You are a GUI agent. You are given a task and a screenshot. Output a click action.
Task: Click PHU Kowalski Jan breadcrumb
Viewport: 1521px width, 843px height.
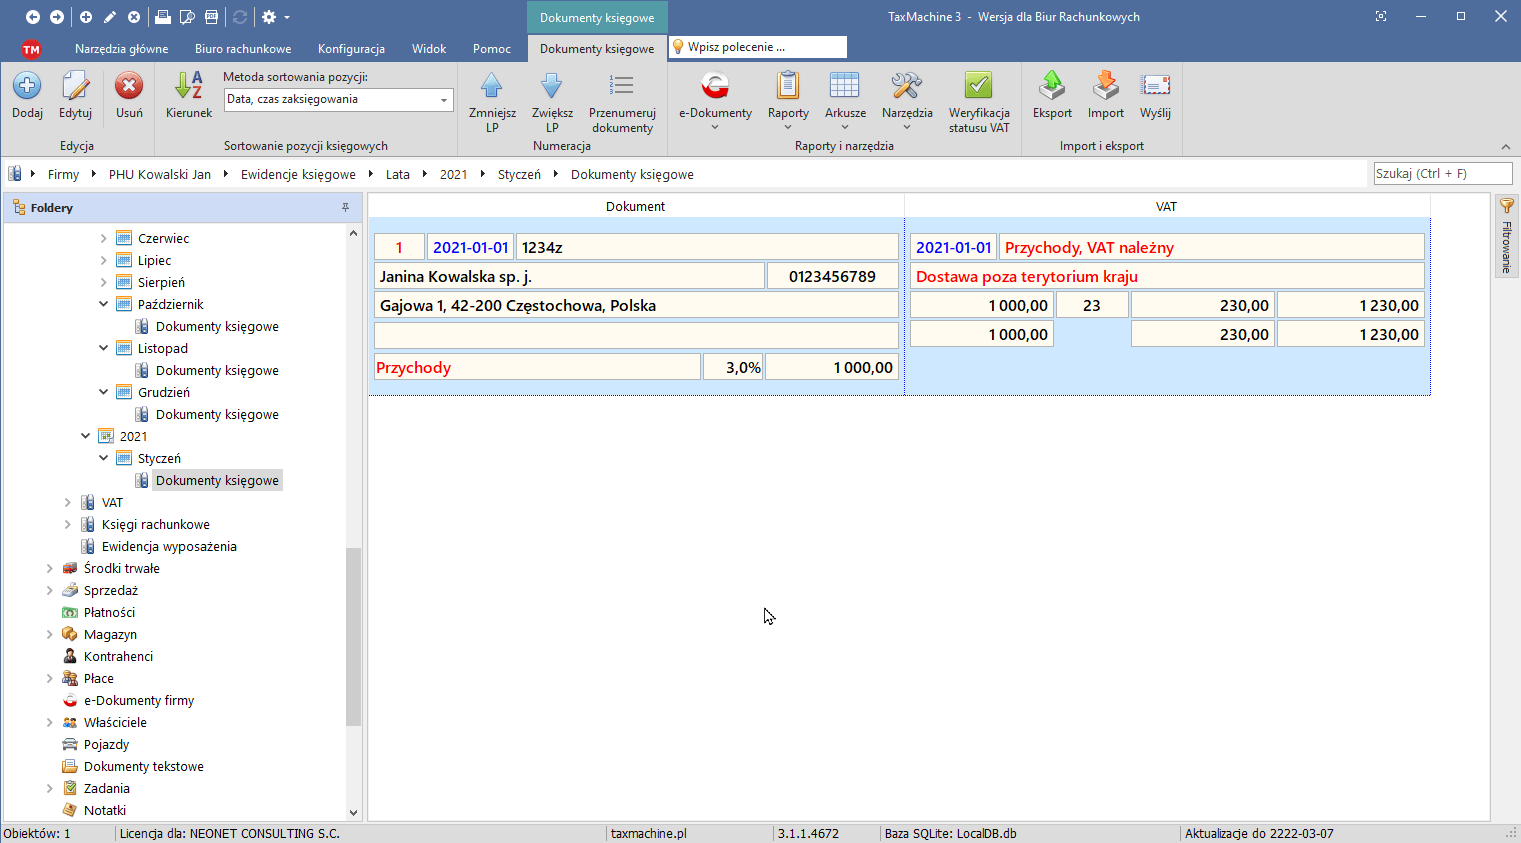(x=160, y=174)
